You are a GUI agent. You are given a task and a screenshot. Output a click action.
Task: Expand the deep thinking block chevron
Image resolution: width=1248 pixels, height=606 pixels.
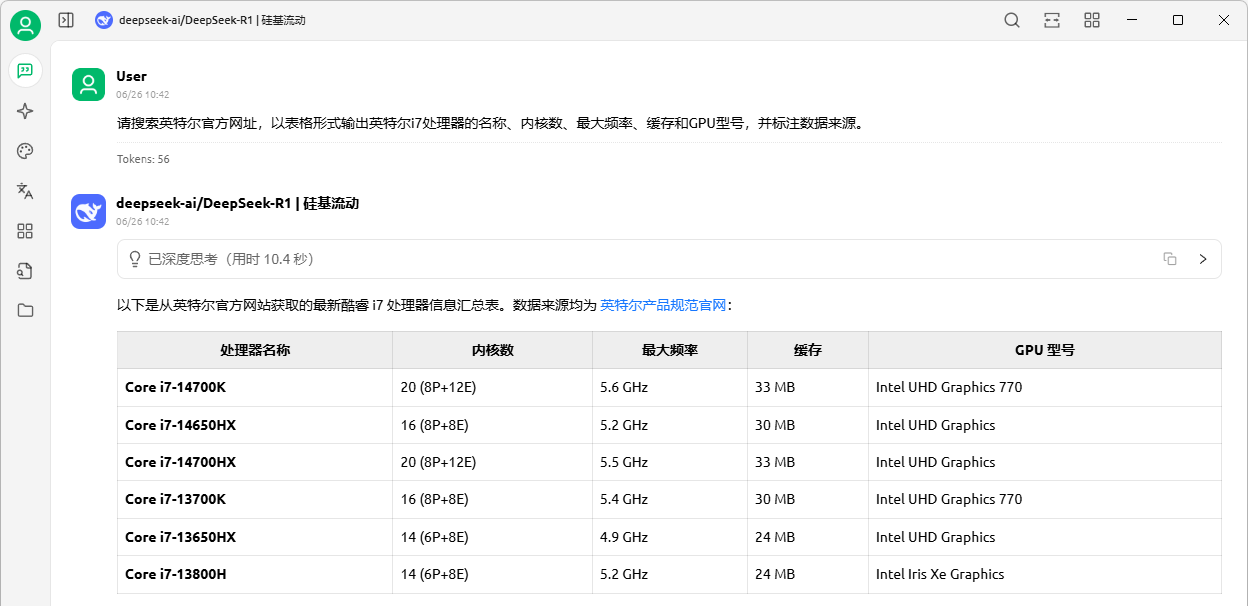pos(1203,259)
